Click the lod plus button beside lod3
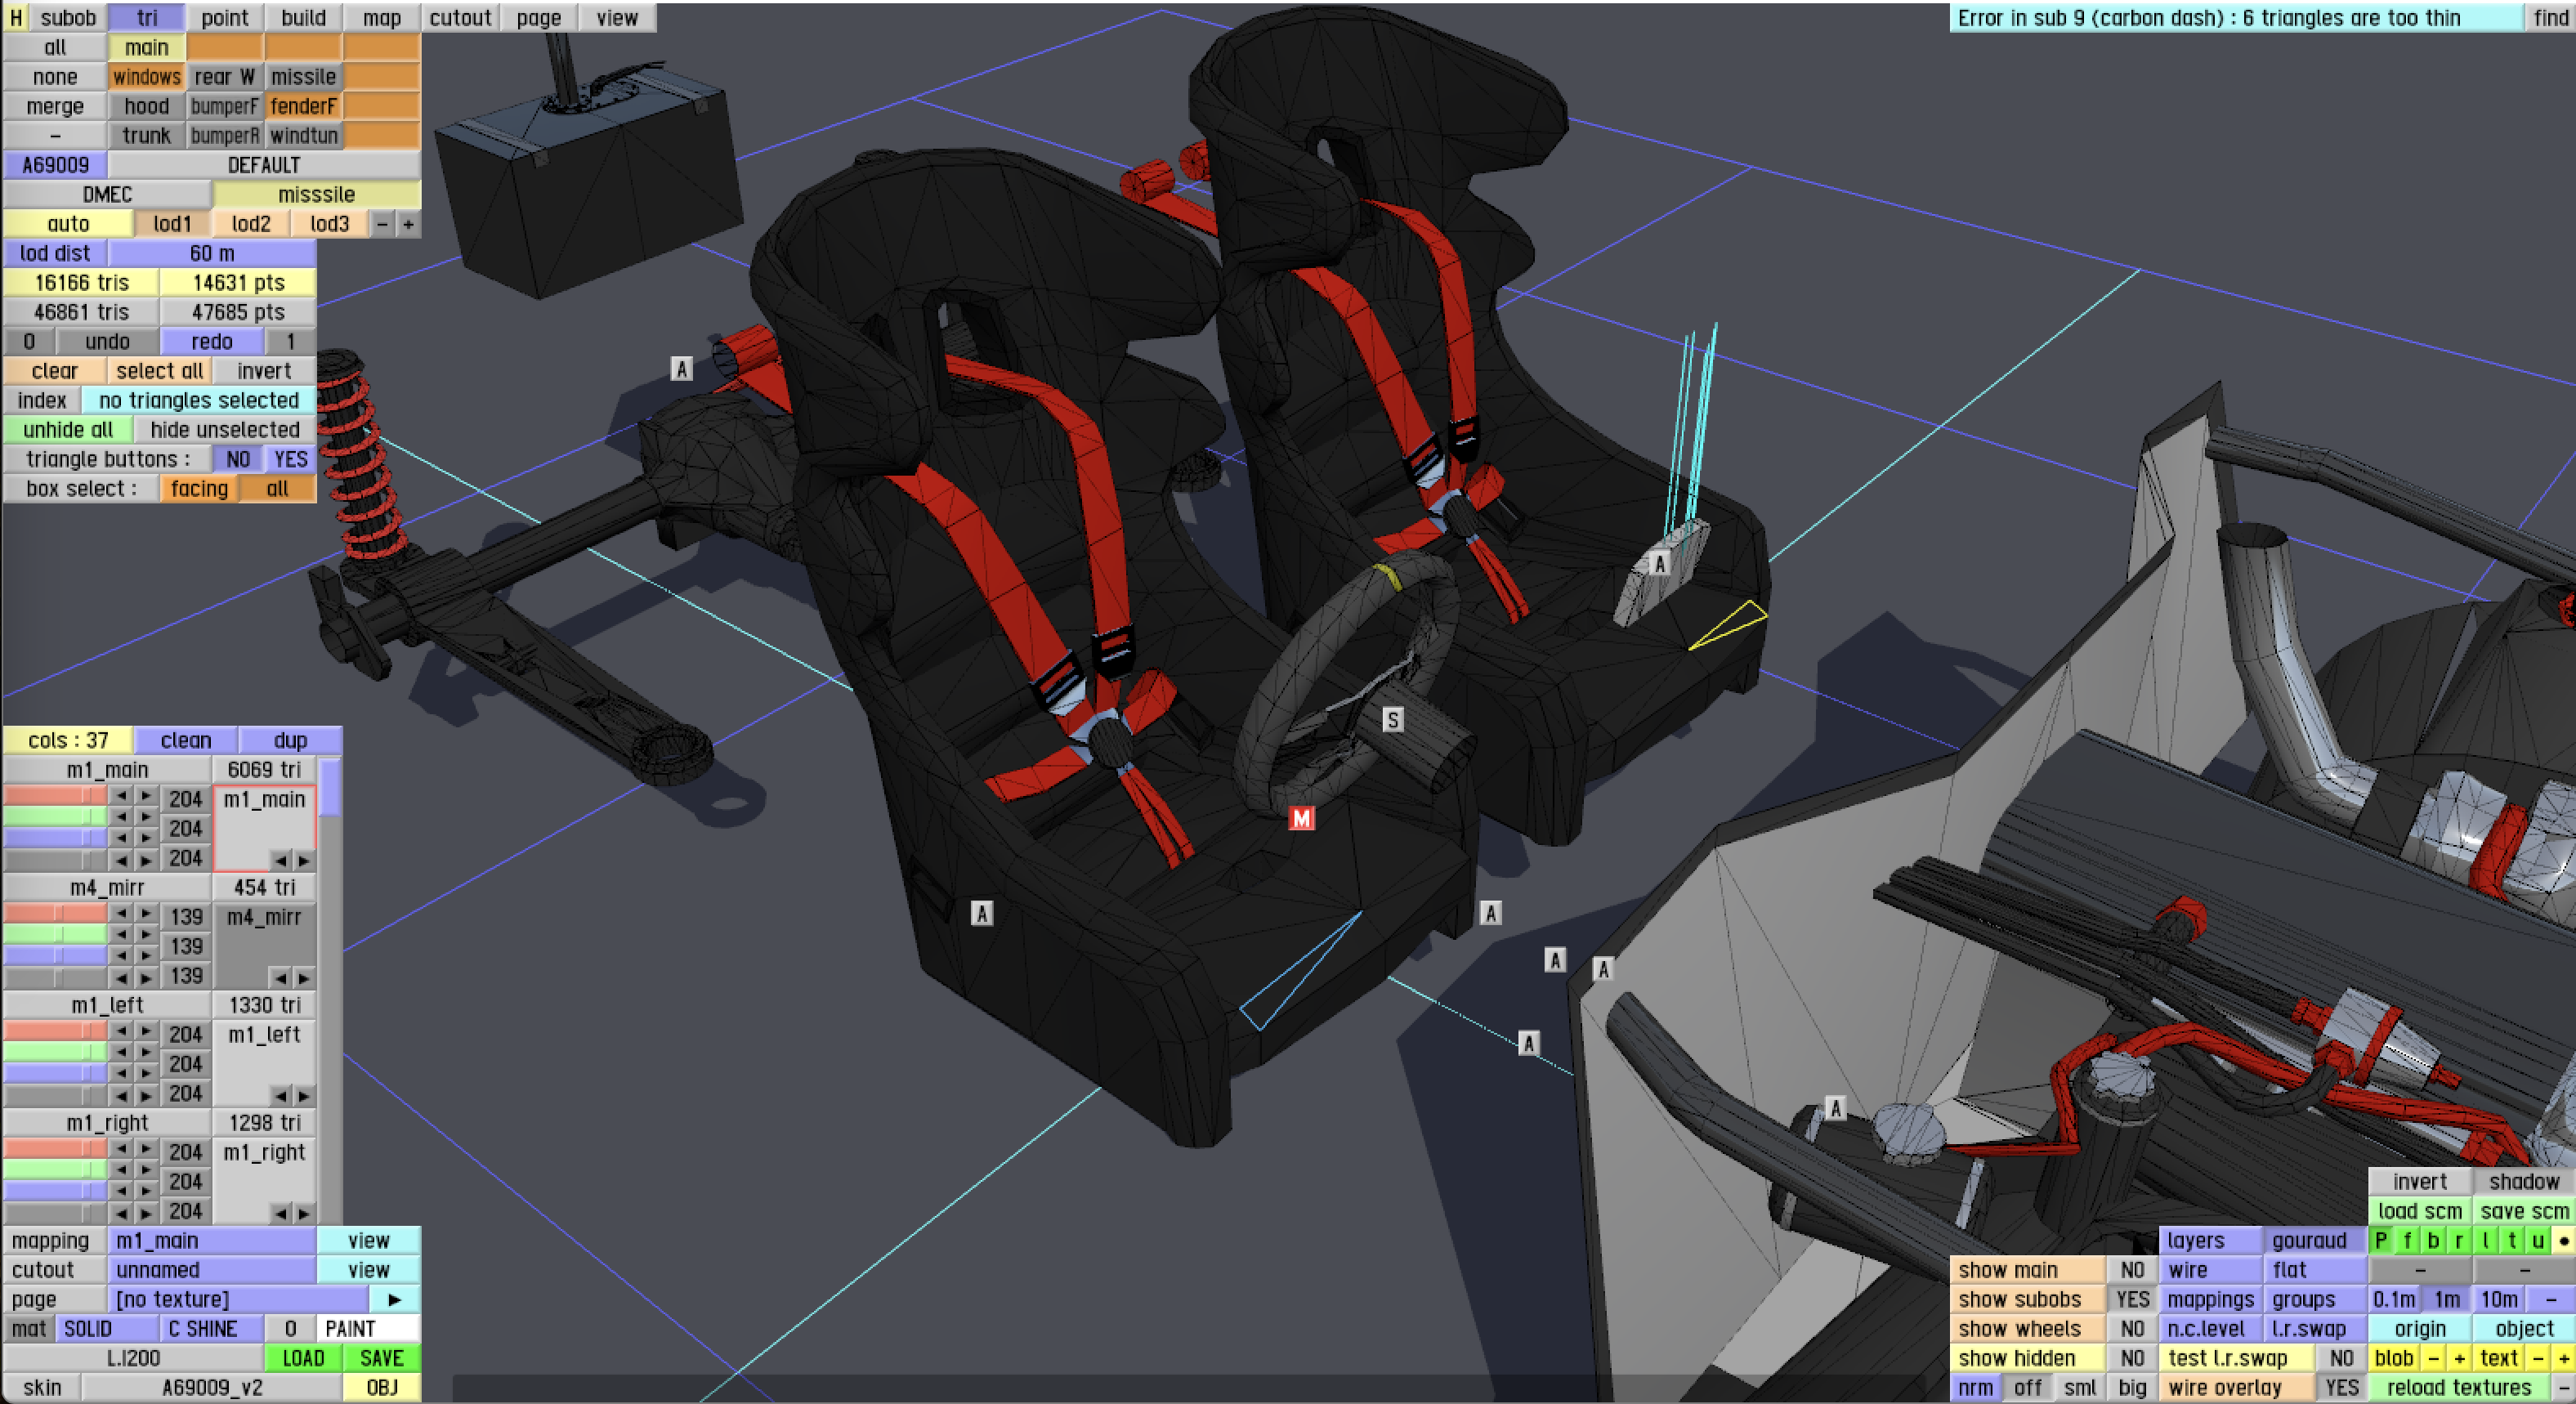This screenshot has width=2576, height=1404. 408,224
